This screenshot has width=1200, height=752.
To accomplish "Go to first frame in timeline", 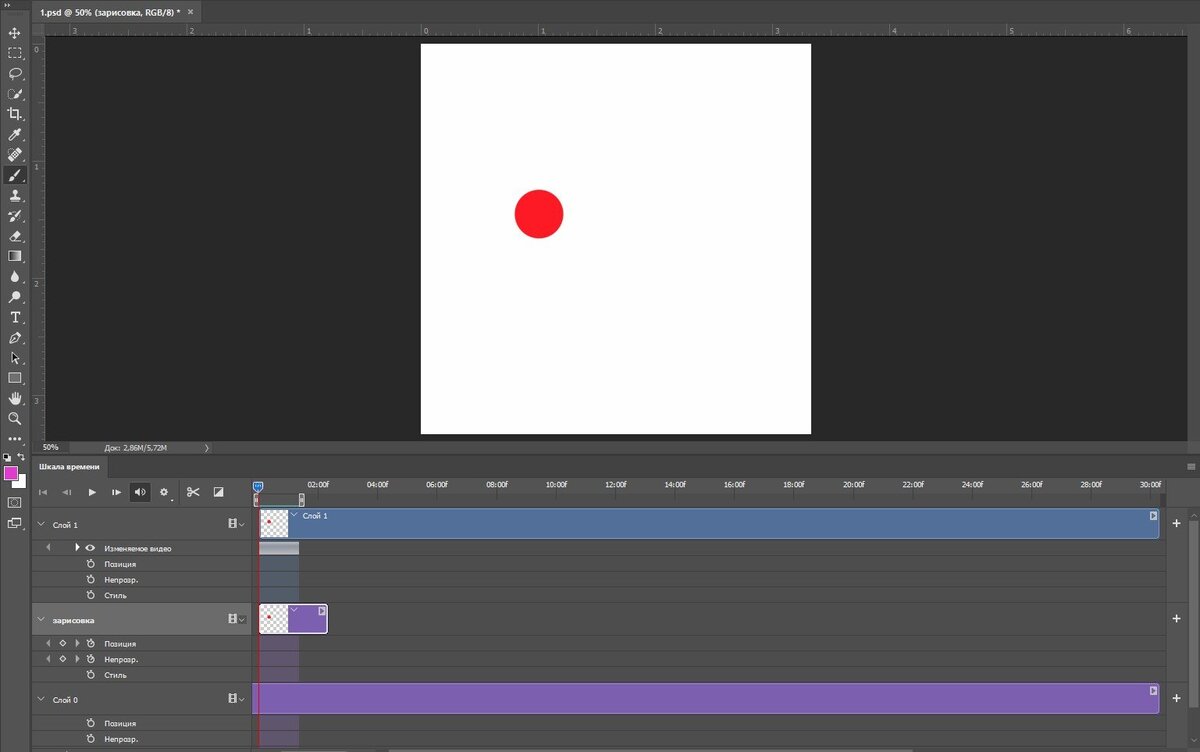I will pos(43,492).
